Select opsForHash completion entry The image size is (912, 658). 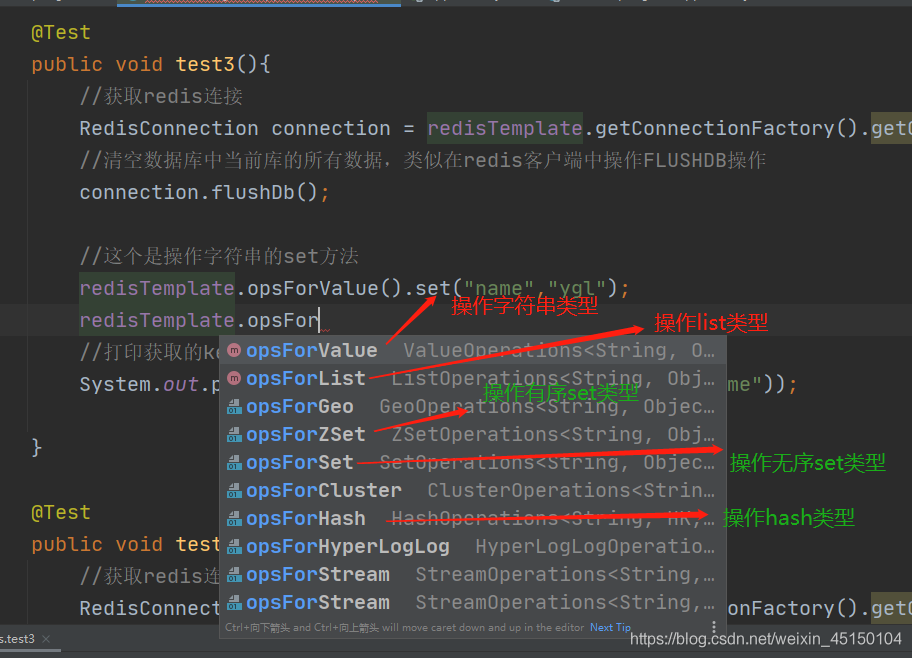click(472, 518)
